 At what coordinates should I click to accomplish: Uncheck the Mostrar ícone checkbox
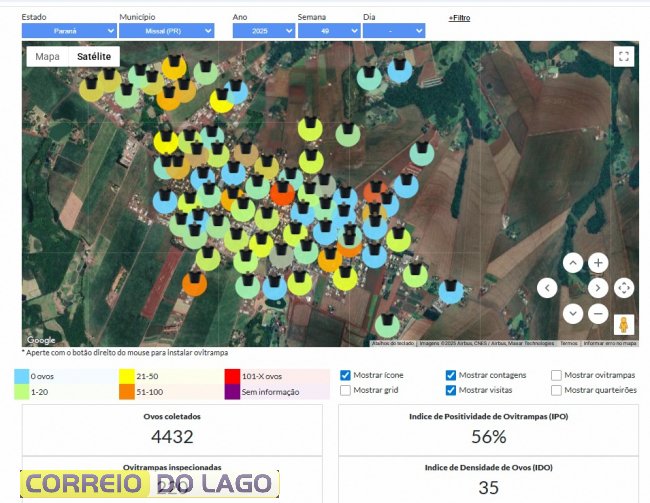(x=346, y=375)
